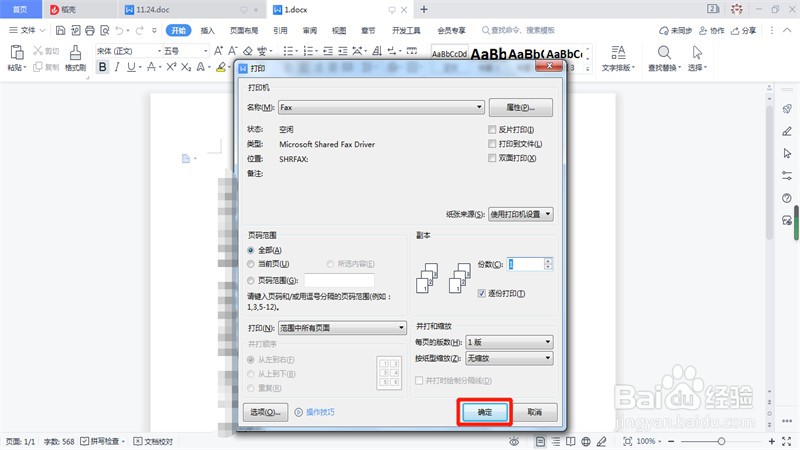This screenshot has height=450, width=800.
Task: Open the 插入 (Insert) ribbon tab
Action: pos(207,31)
